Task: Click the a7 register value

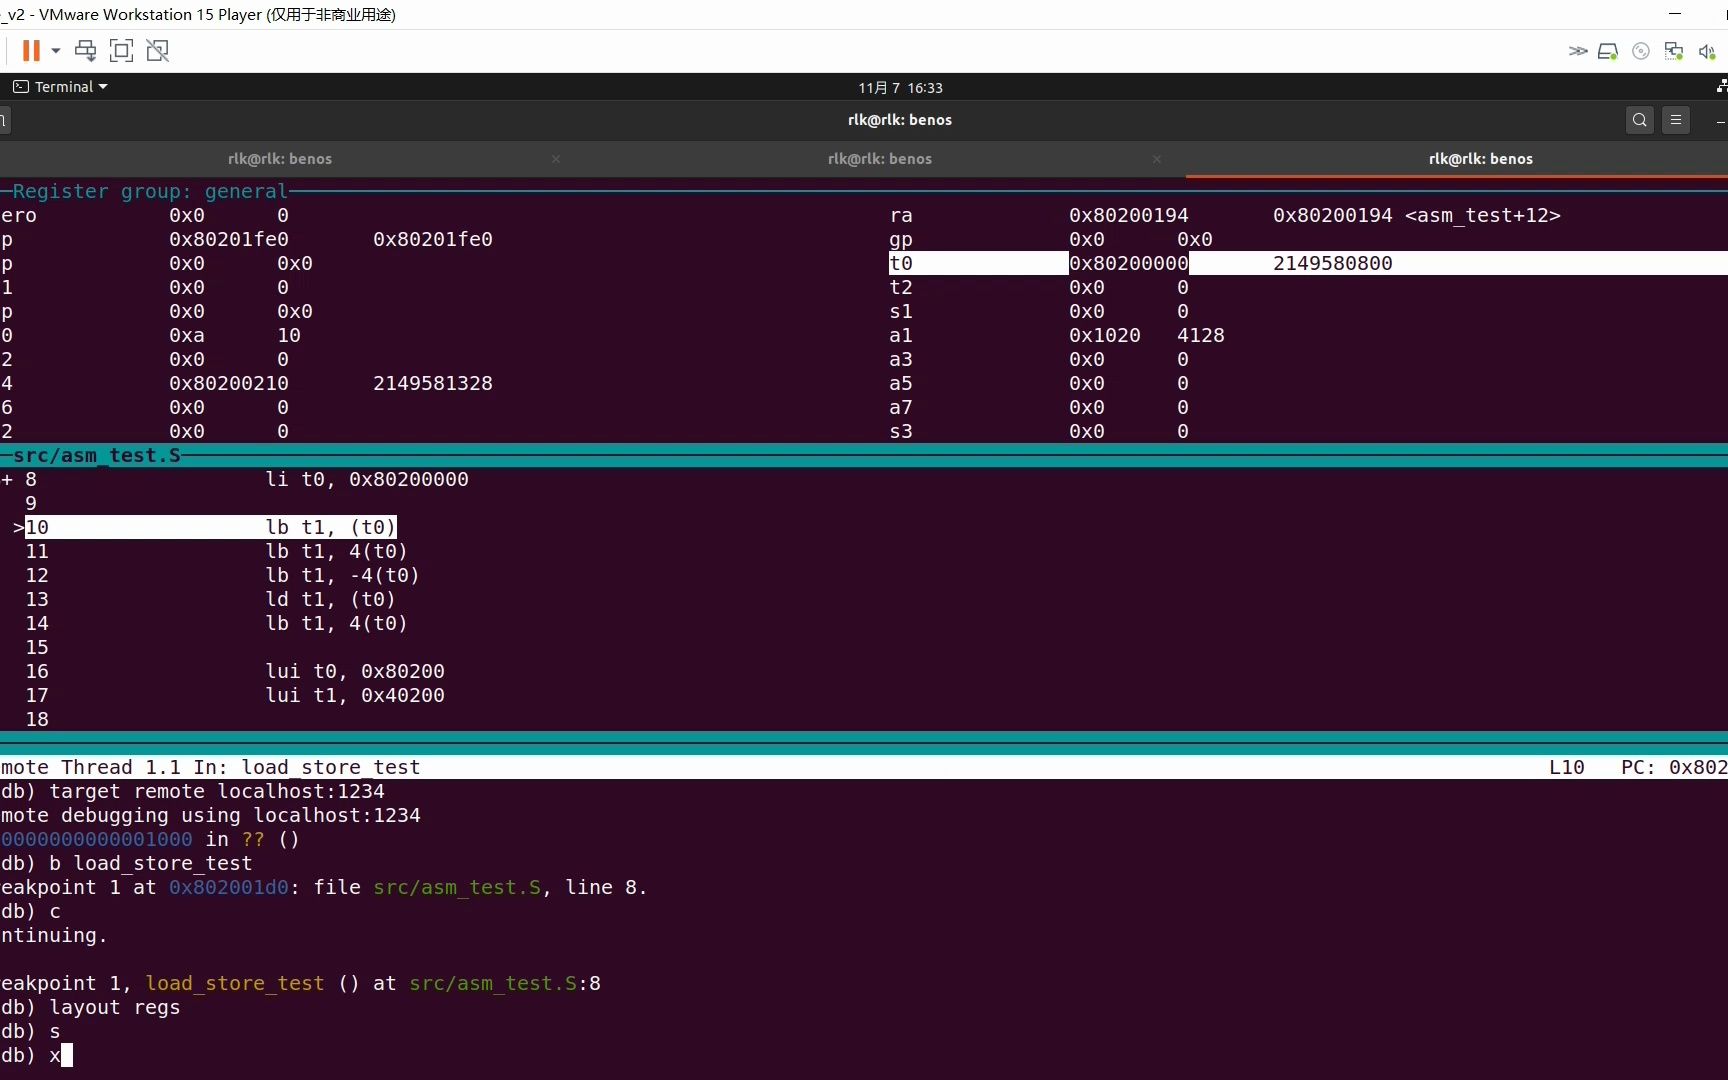Action: click(1086, 407)
